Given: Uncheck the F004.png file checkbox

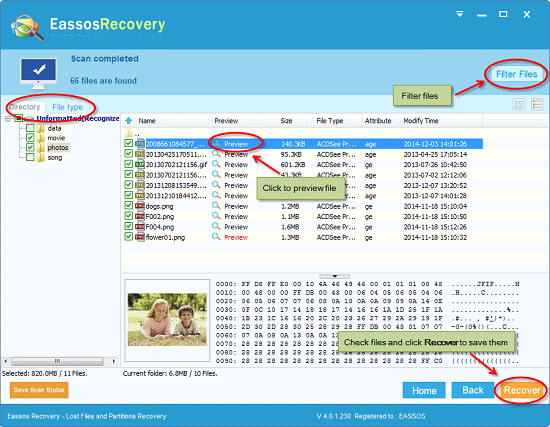Looking at the screenshot, I should coord(128,227).
